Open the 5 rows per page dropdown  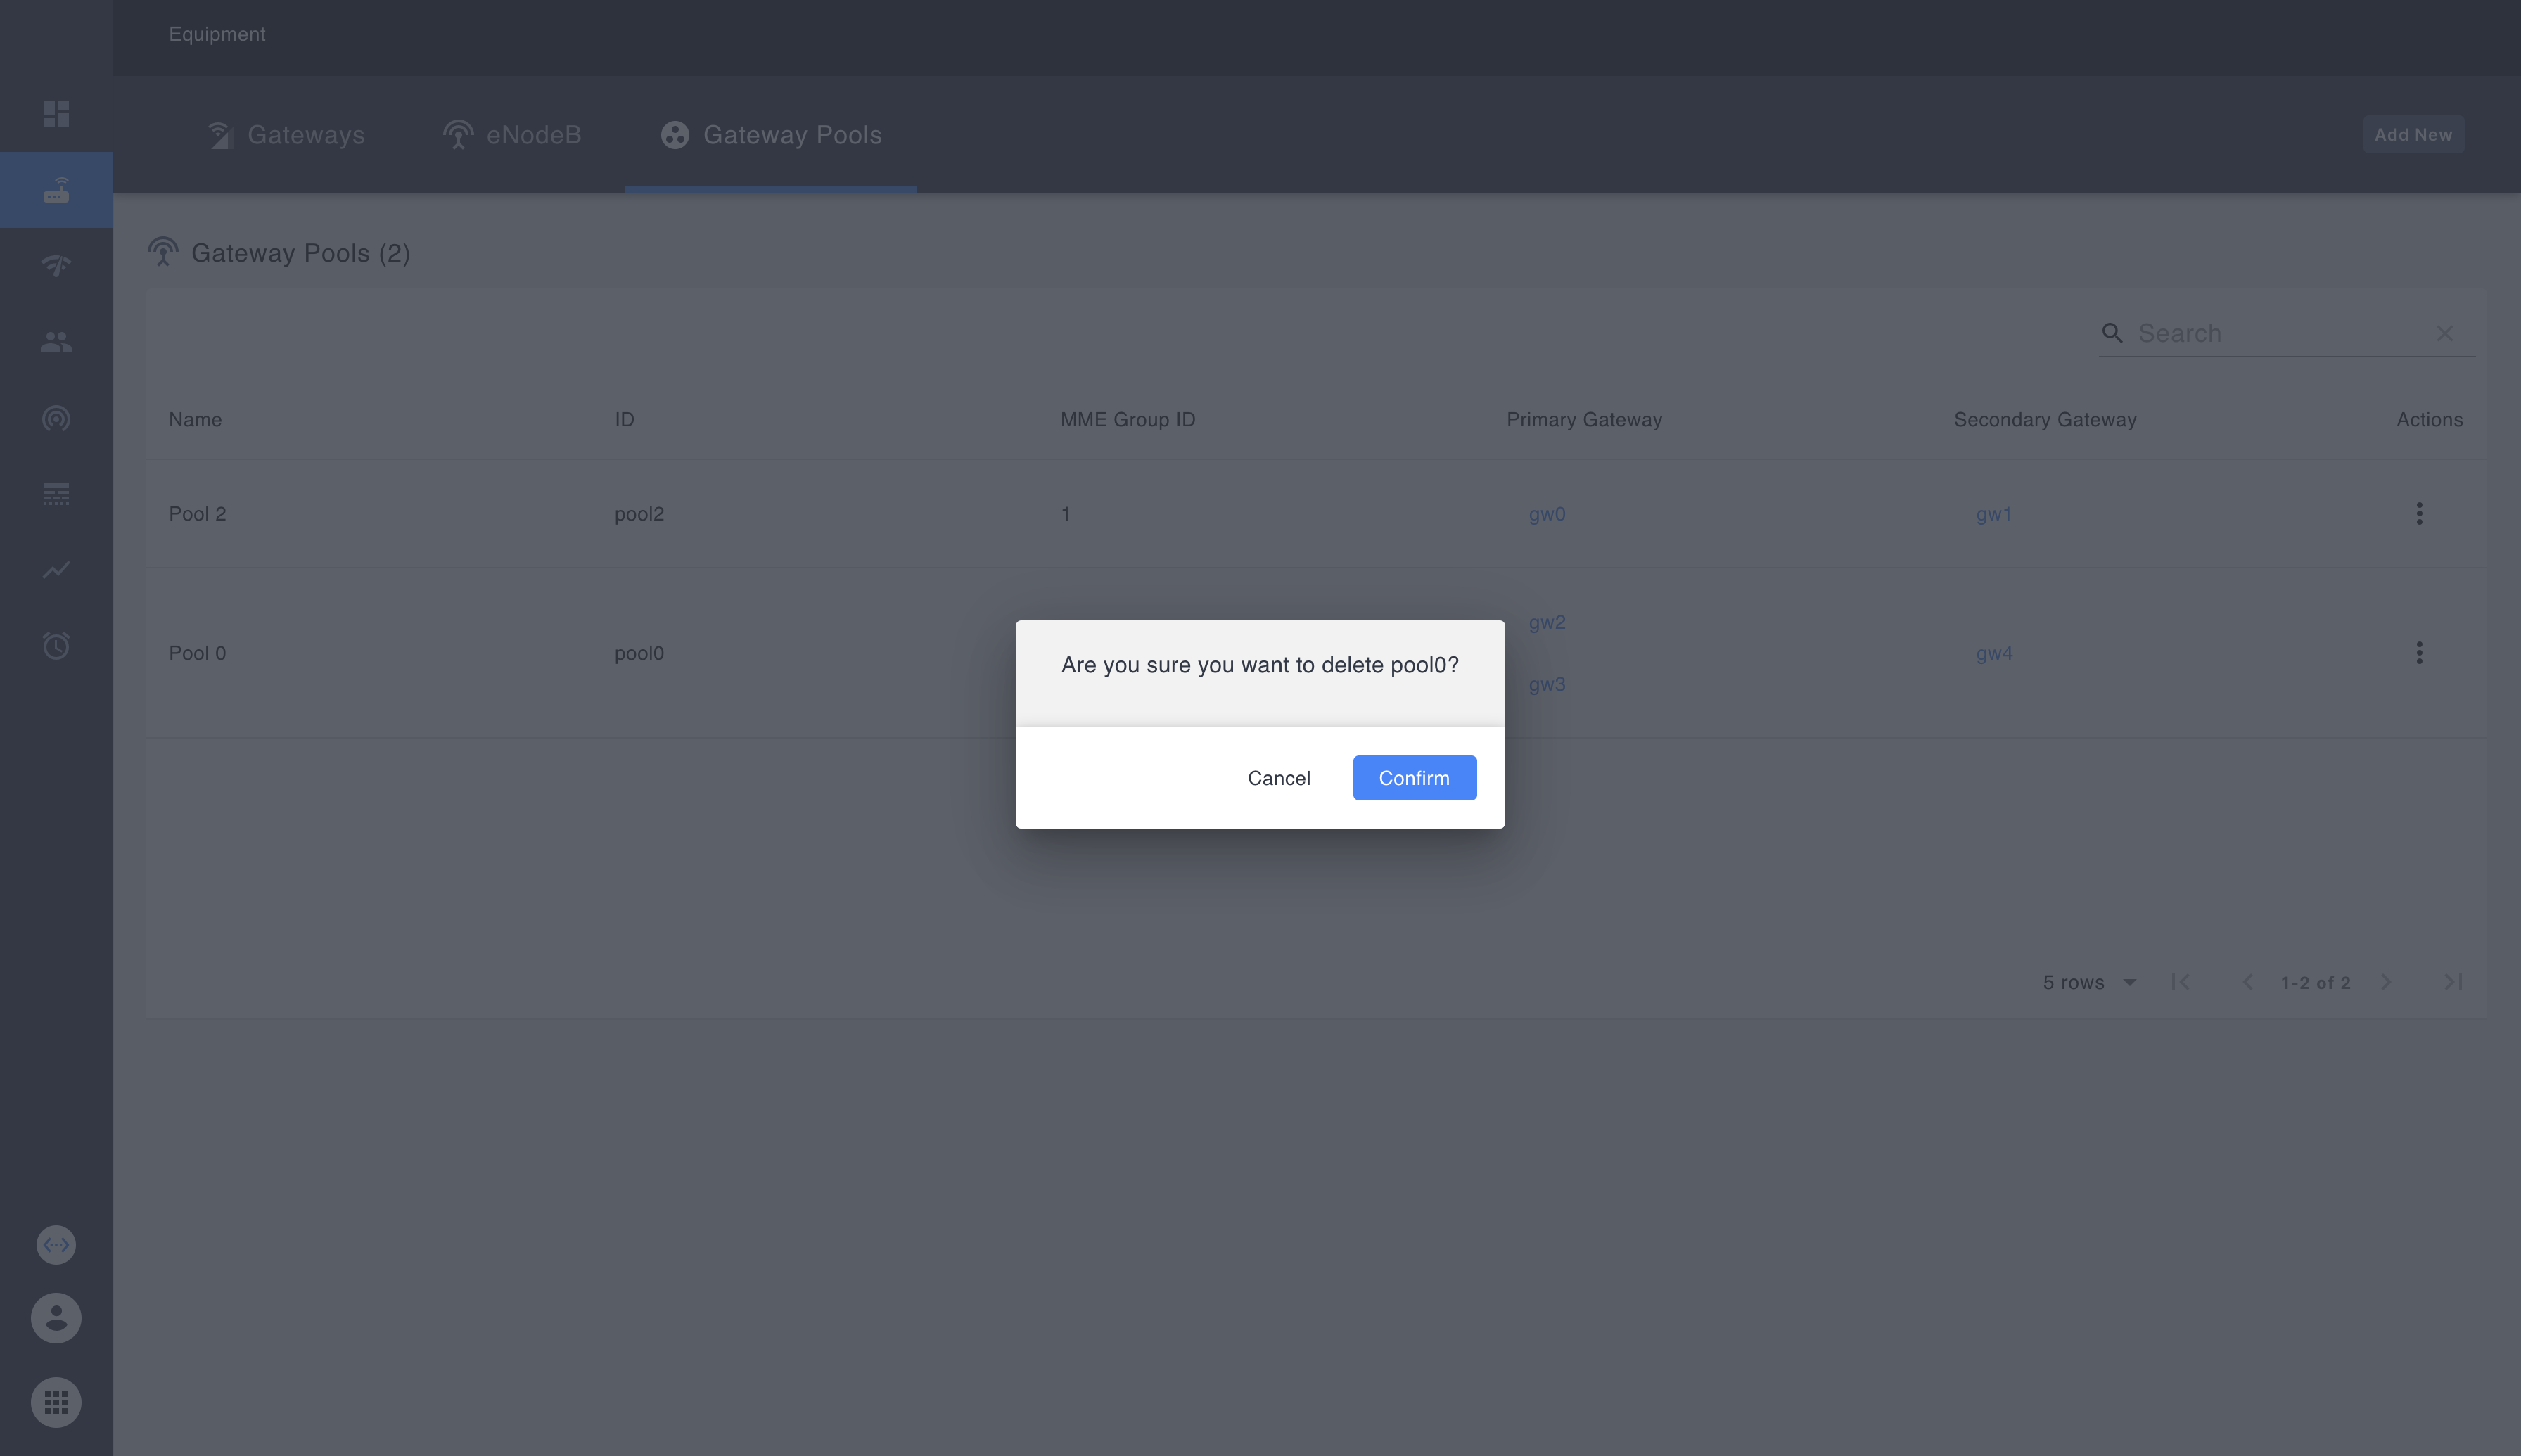(2088, 982)
